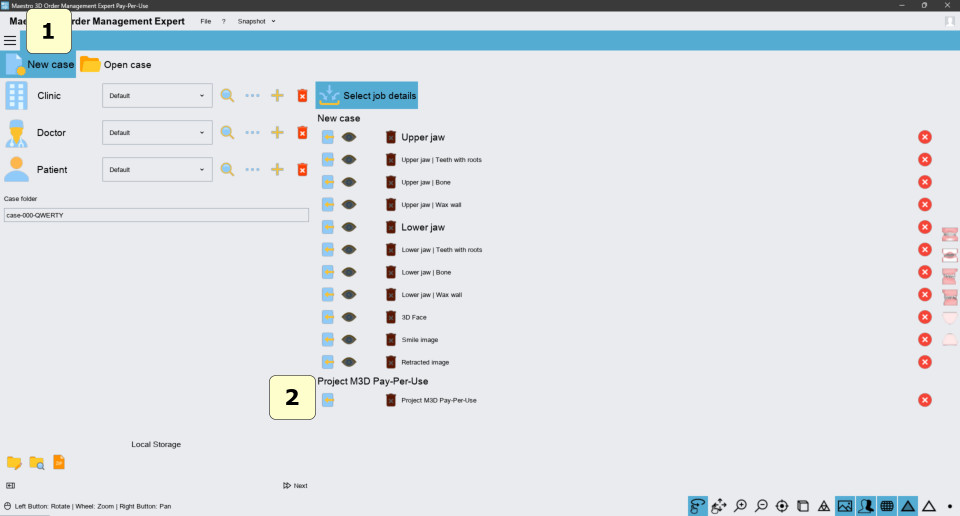Toggle visibility of Lower jaw | Teeth with roots

coord(349,250)
